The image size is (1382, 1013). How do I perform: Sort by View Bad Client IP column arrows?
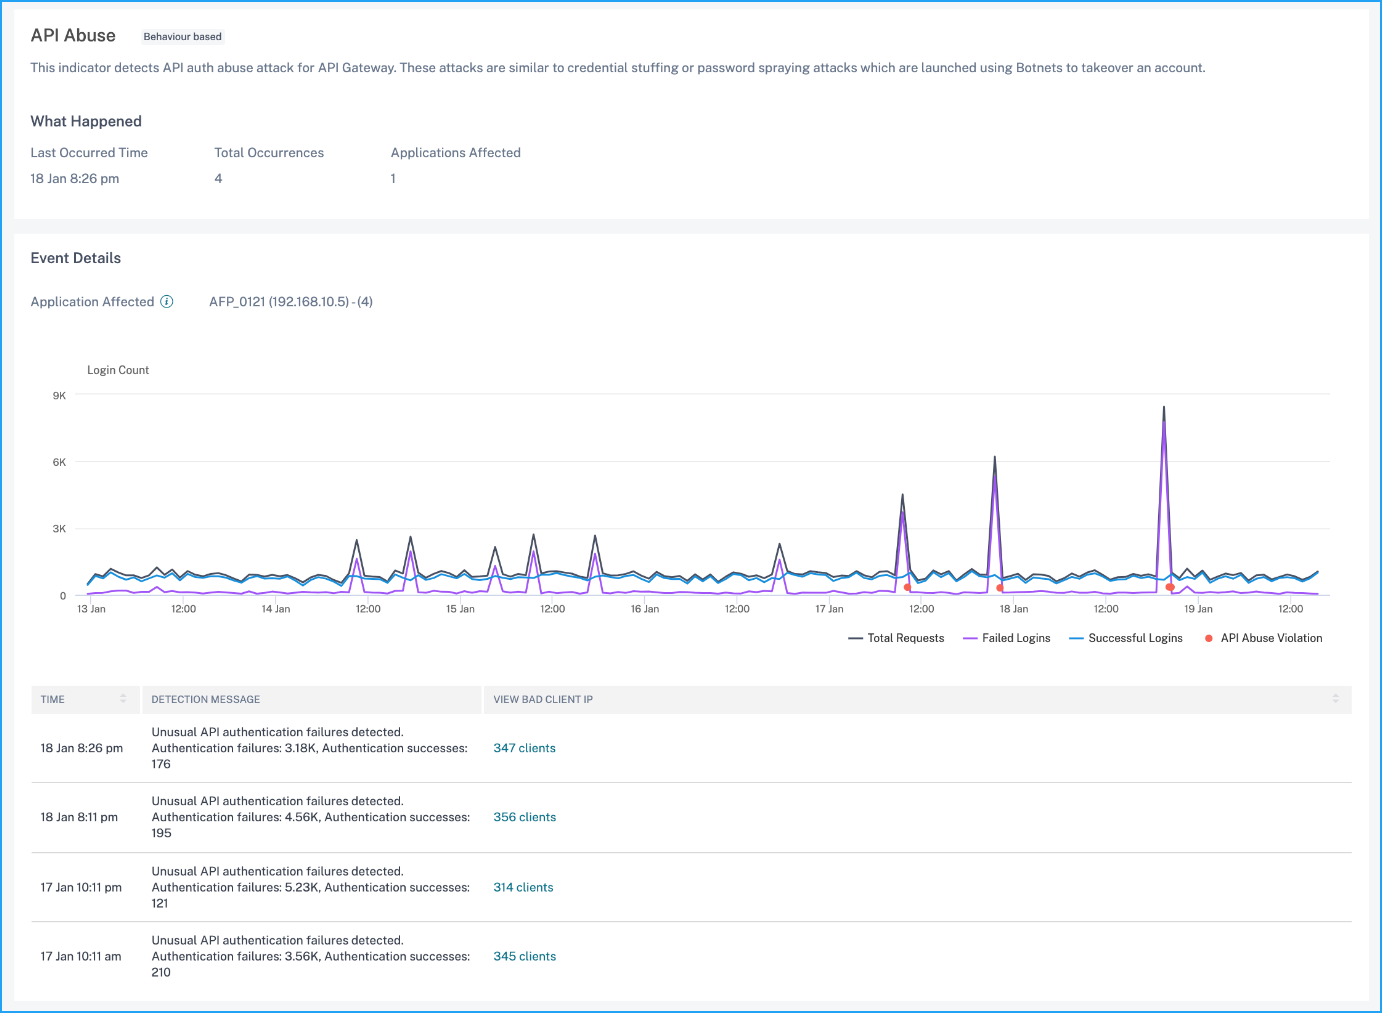pos(1335,699)
